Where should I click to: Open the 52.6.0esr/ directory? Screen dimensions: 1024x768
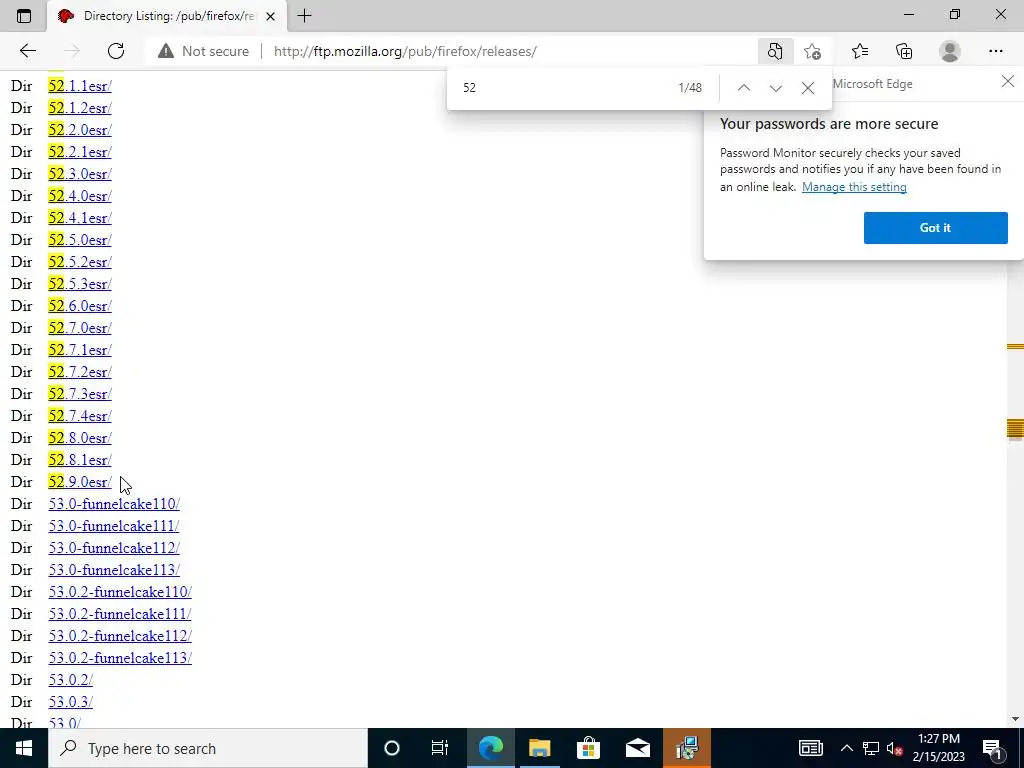click(80, 306)
